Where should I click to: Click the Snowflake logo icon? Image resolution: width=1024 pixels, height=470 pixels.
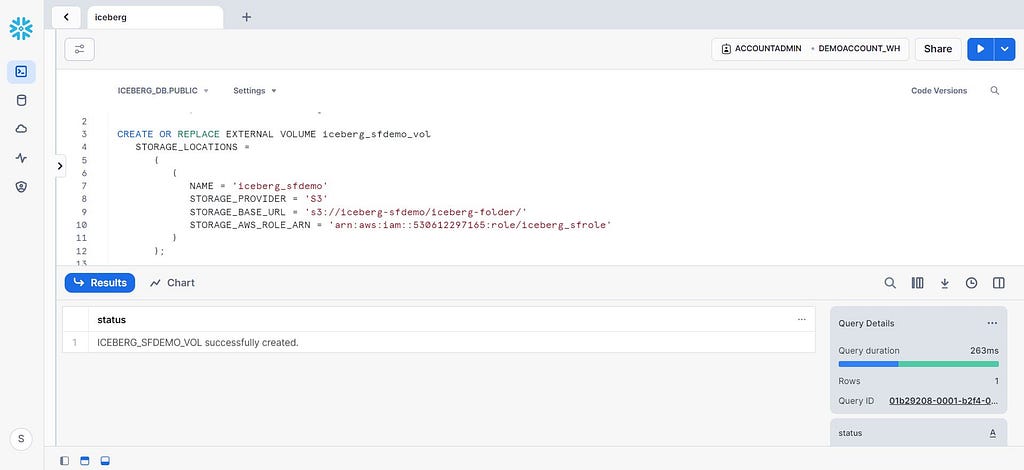point(21,29)
